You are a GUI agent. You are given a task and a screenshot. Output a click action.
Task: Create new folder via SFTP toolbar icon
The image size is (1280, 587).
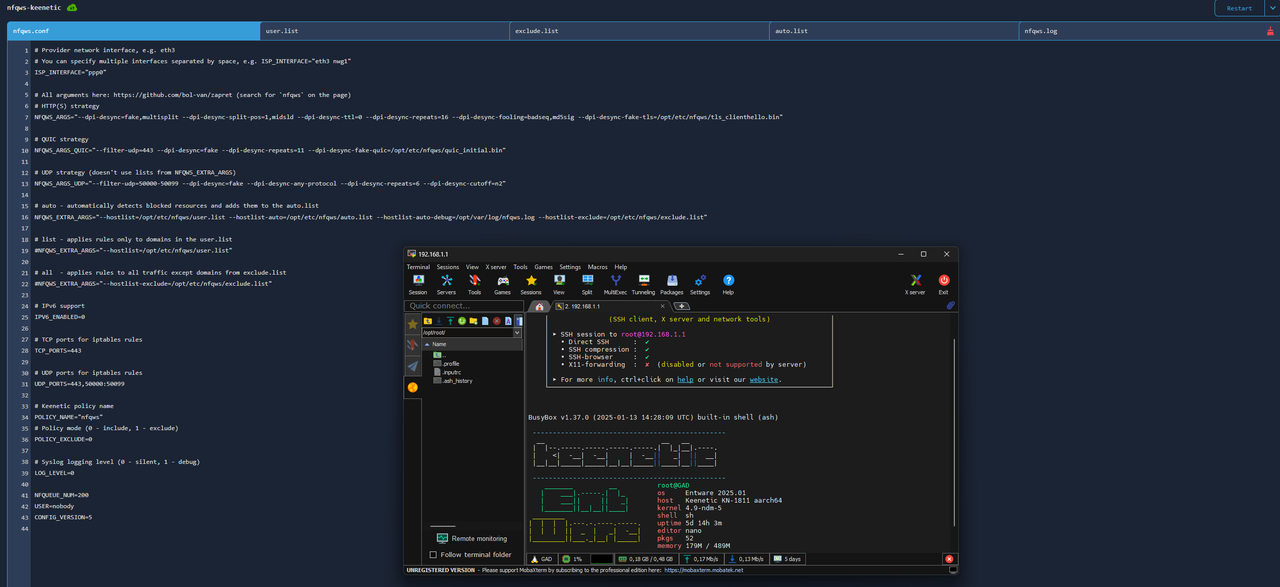point(473,321)
